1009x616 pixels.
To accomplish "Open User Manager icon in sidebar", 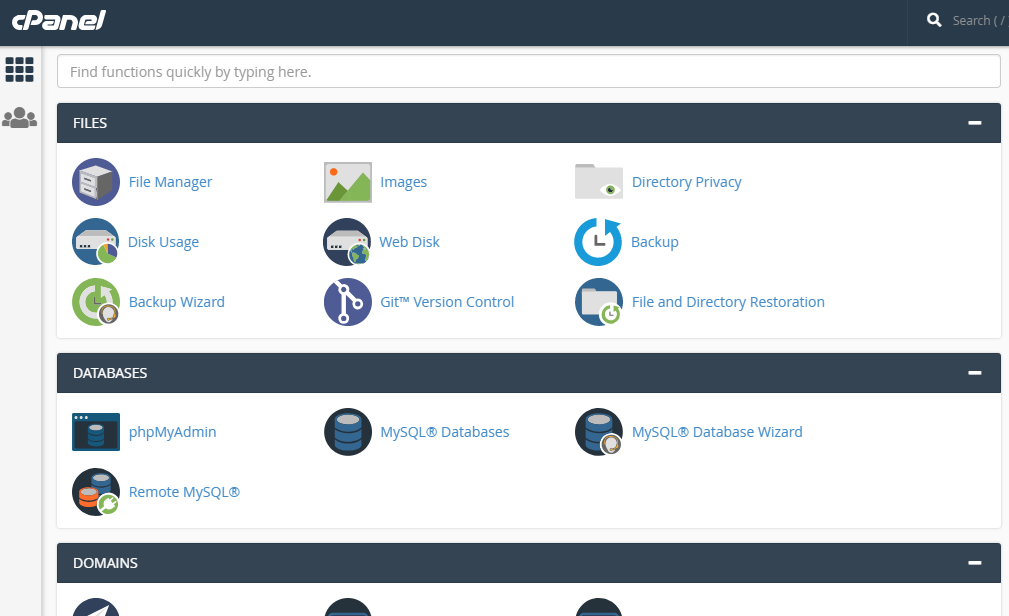I will (20, 118).
